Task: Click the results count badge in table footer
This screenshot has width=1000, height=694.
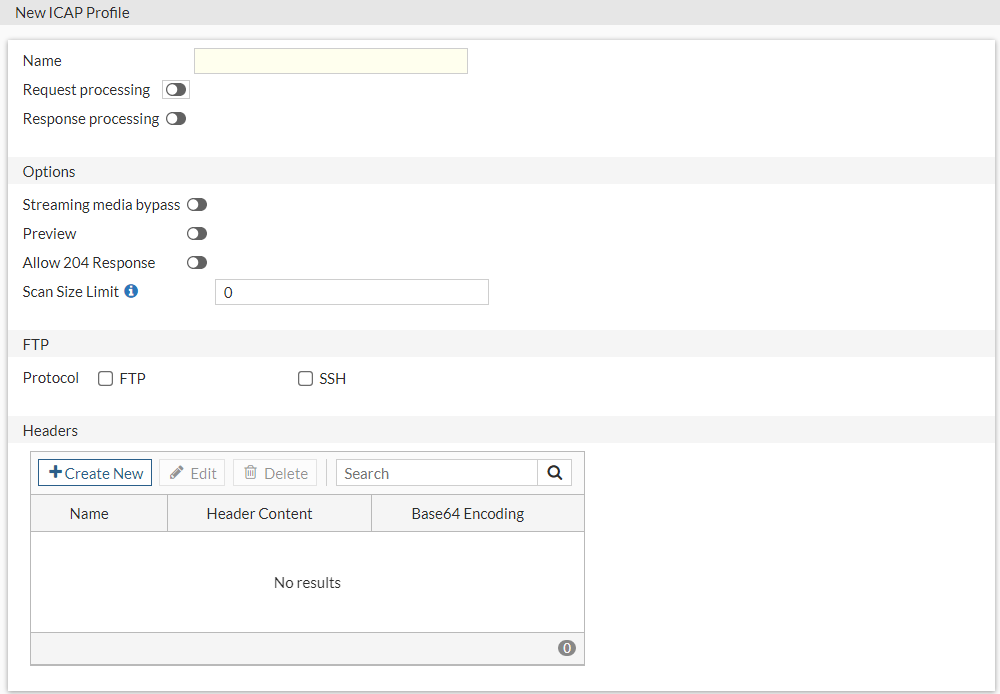Action: point(567,648)
